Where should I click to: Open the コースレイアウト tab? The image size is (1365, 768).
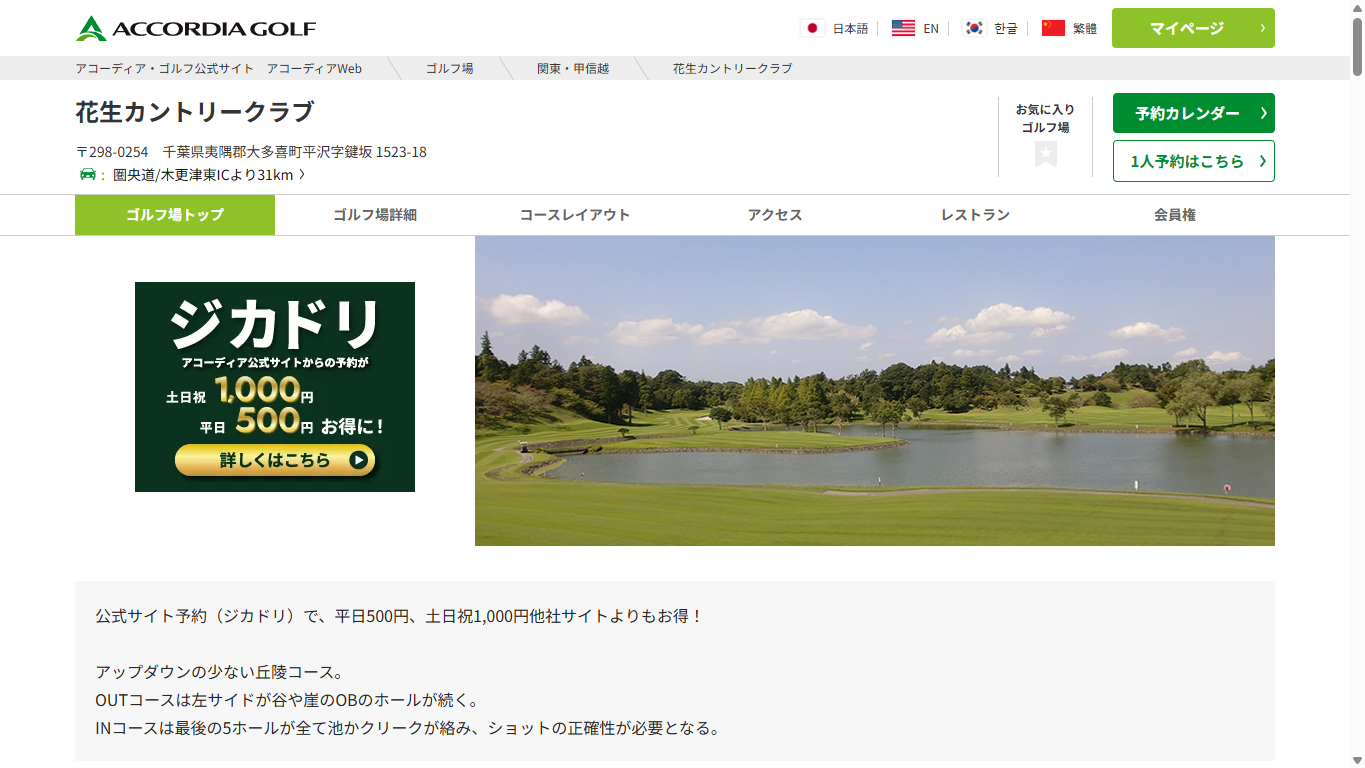[575, 215]
